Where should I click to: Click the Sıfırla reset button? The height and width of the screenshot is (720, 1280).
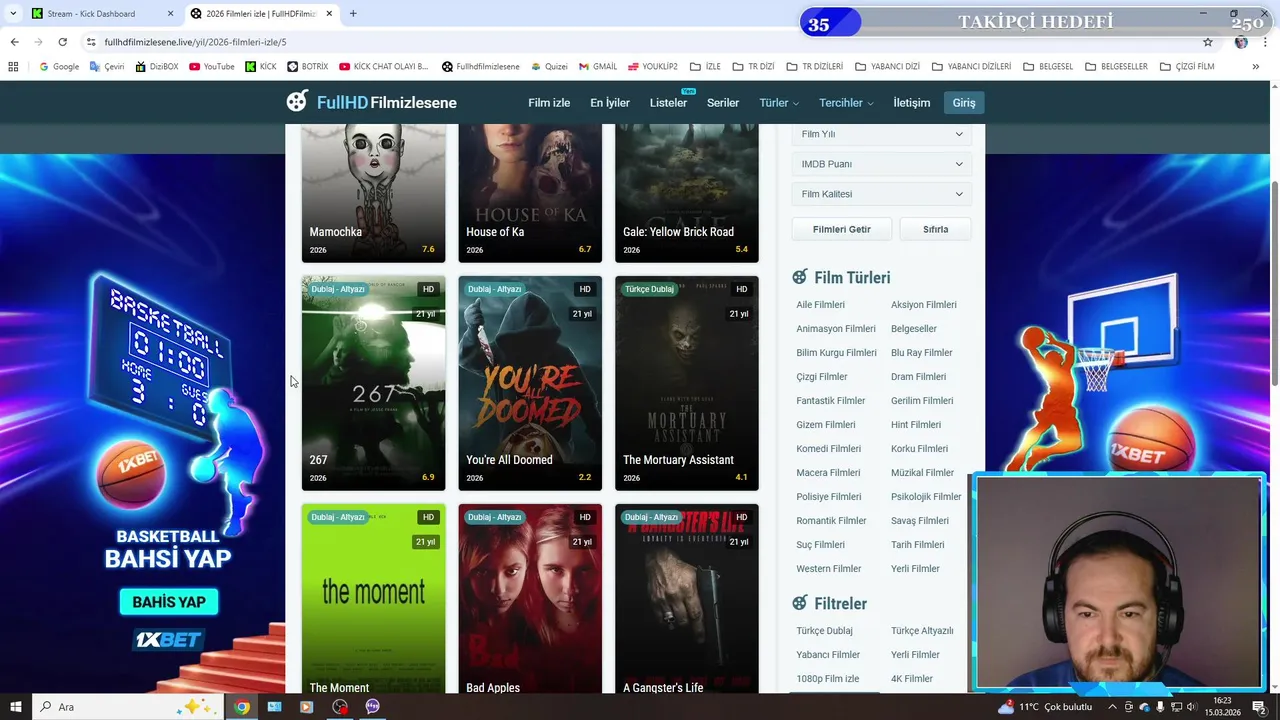tap(935, 229)
